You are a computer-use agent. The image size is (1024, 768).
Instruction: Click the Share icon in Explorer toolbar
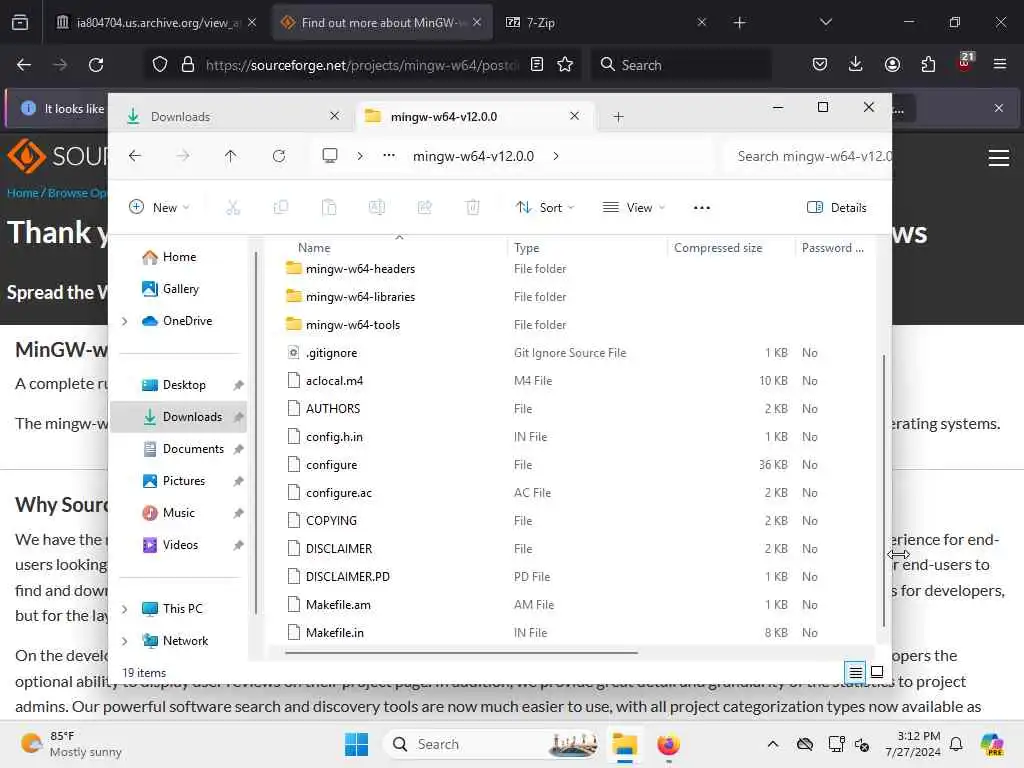point(424,208)
